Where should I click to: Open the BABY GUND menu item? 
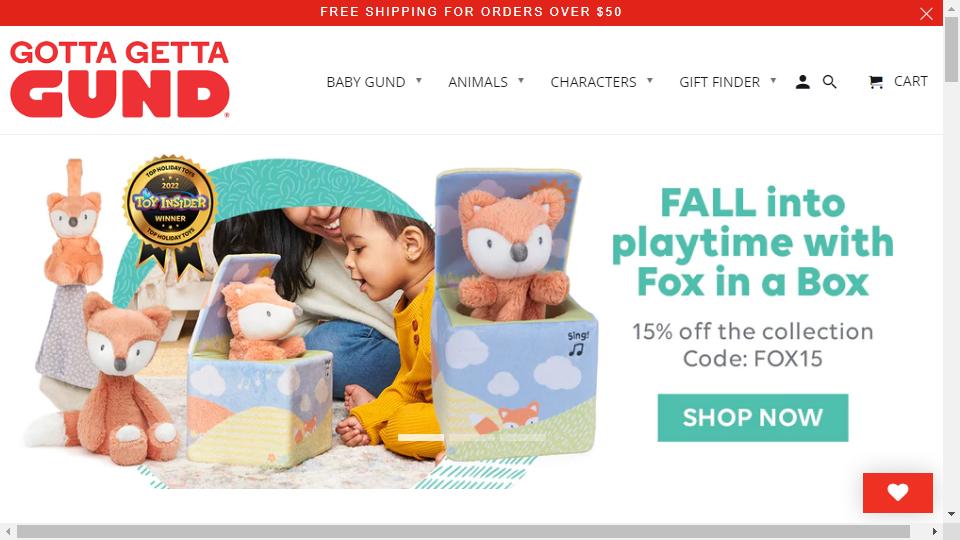366,82
